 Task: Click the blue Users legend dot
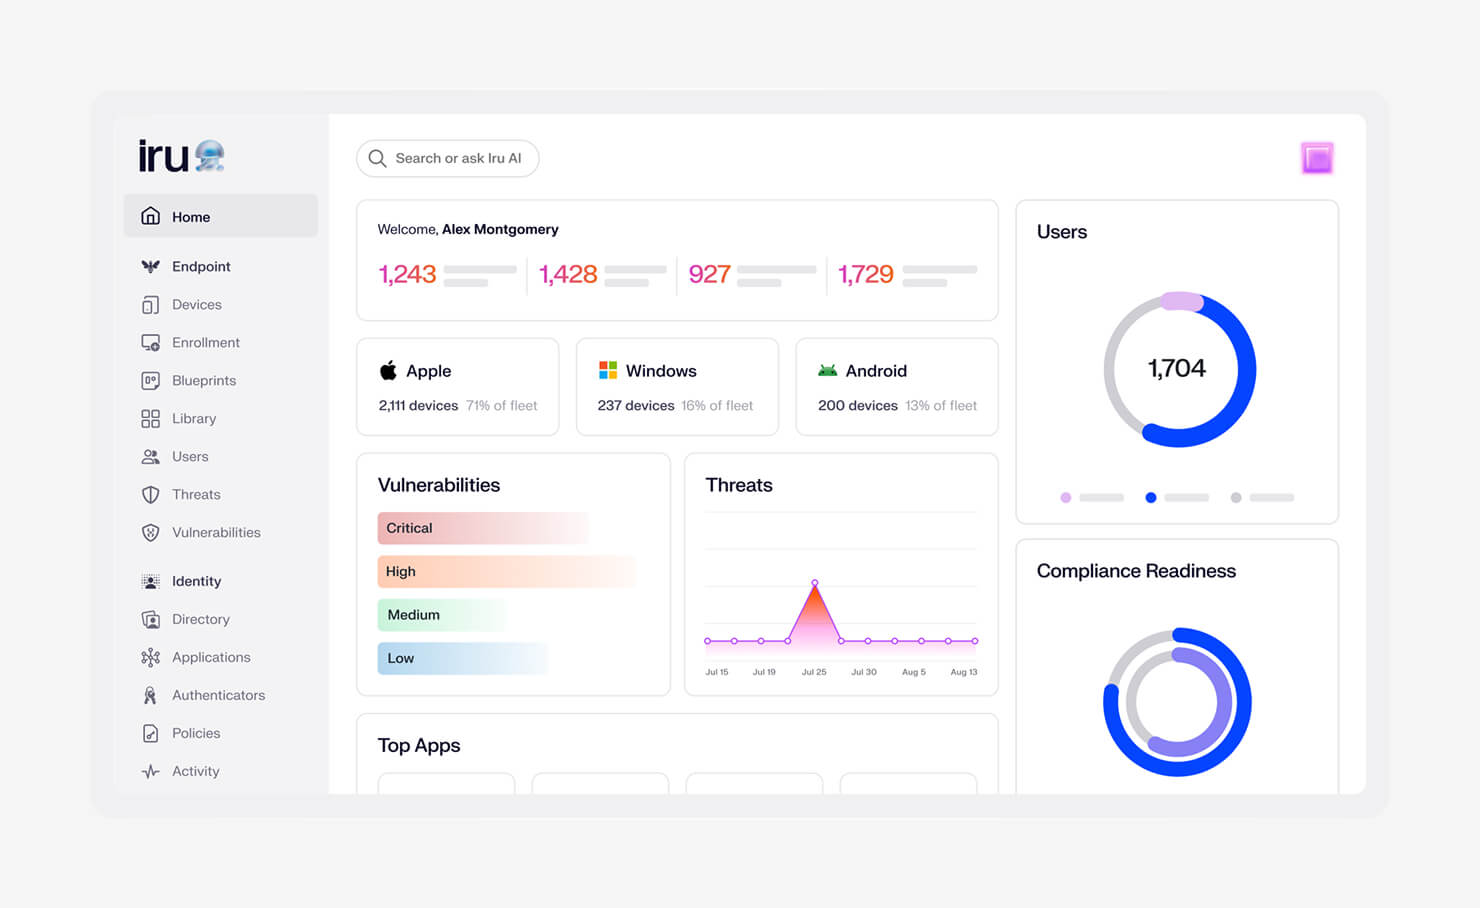[1151, 497]
